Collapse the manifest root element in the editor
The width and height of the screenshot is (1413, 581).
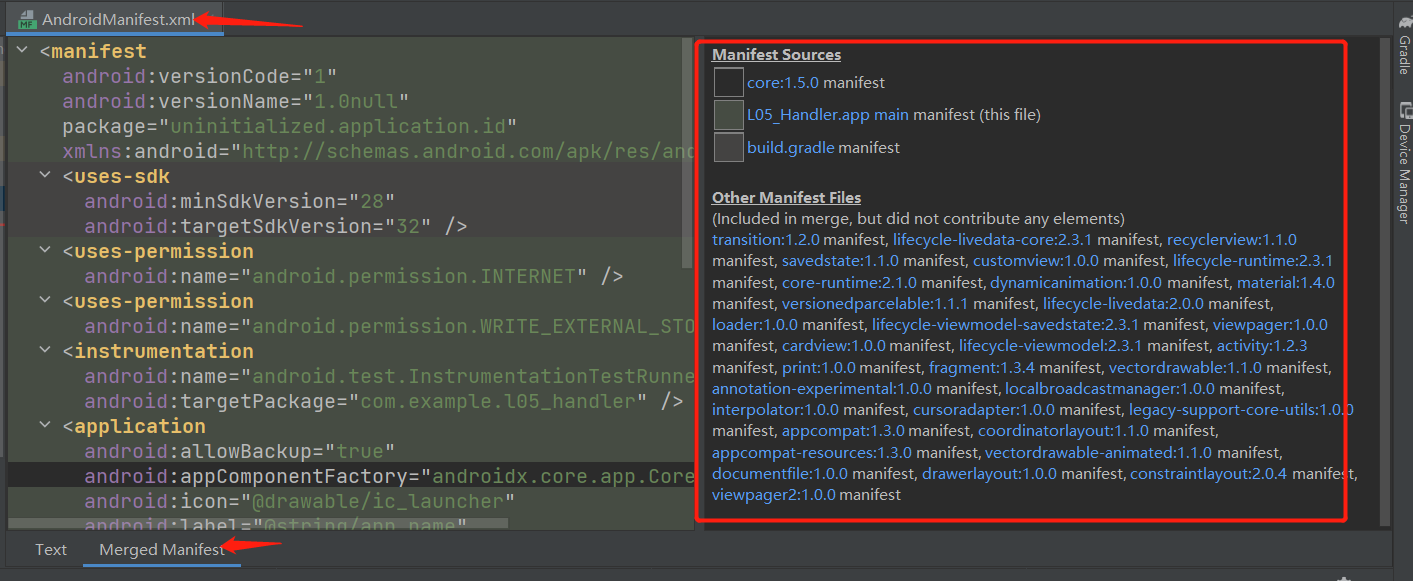pyautogui.click(x=22, y=50)
